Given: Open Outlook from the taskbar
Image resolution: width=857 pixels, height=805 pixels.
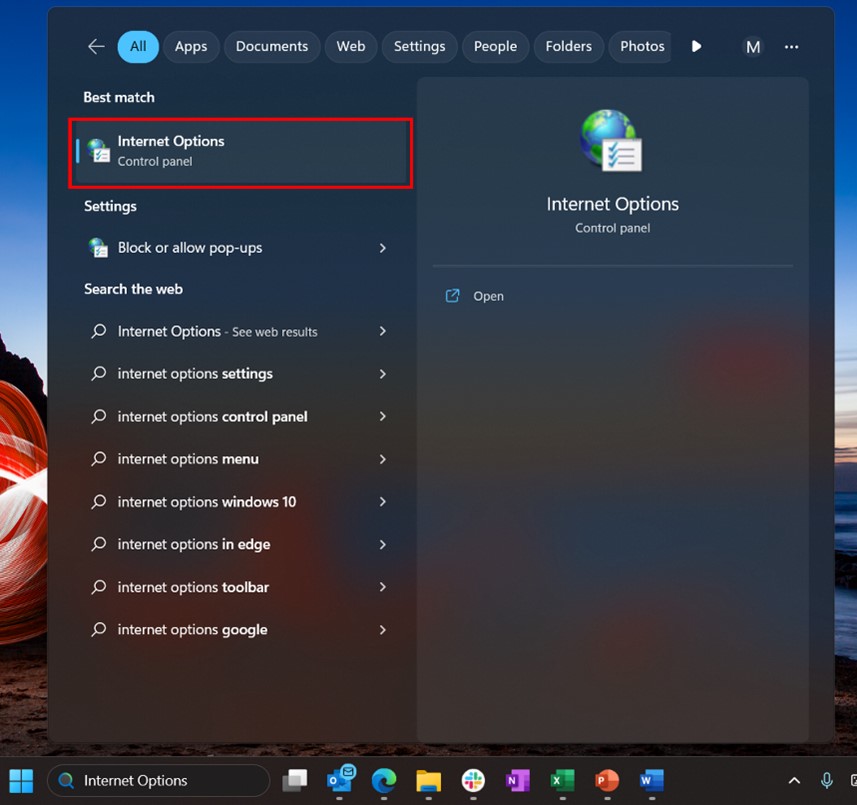Looking at the screenshot, I should click(x=340, y=780).
